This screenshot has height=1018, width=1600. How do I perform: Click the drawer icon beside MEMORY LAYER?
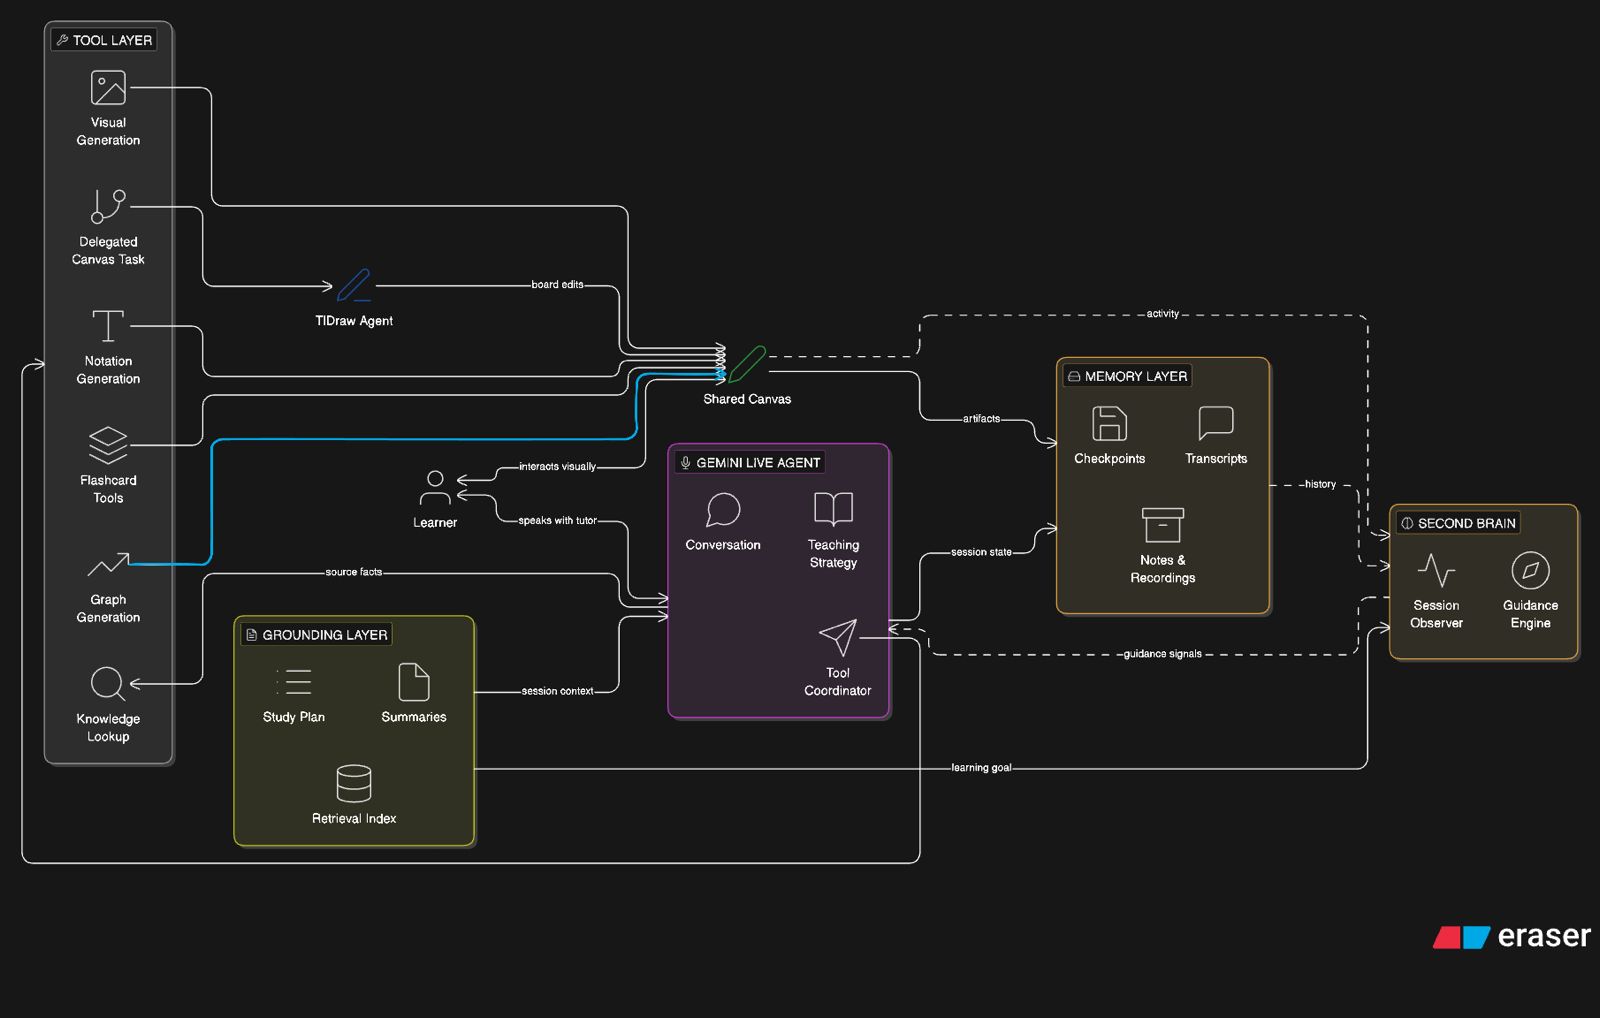coord(1074,376)
